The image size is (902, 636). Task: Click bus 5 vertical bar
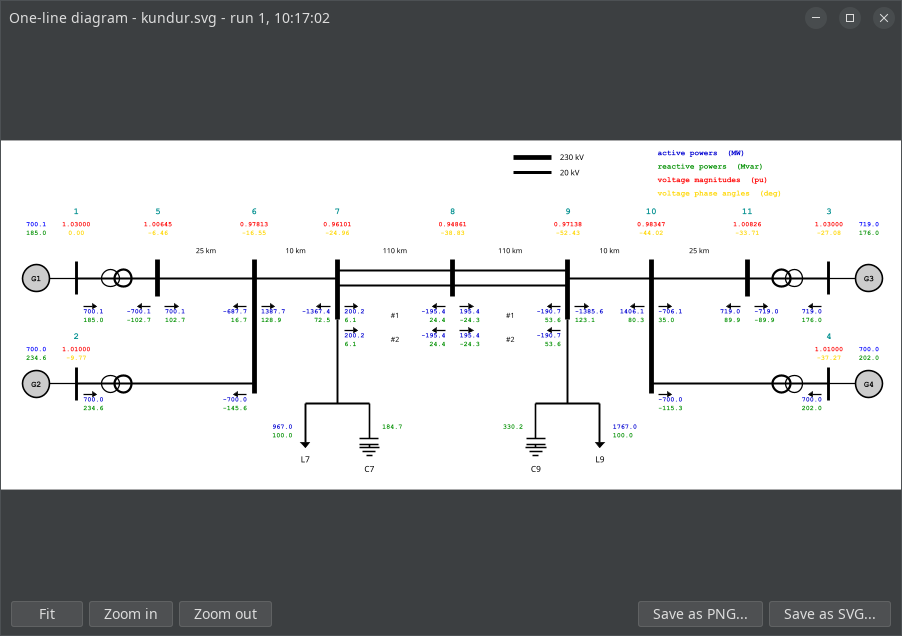pyautogui.click(x=158, y=278)
